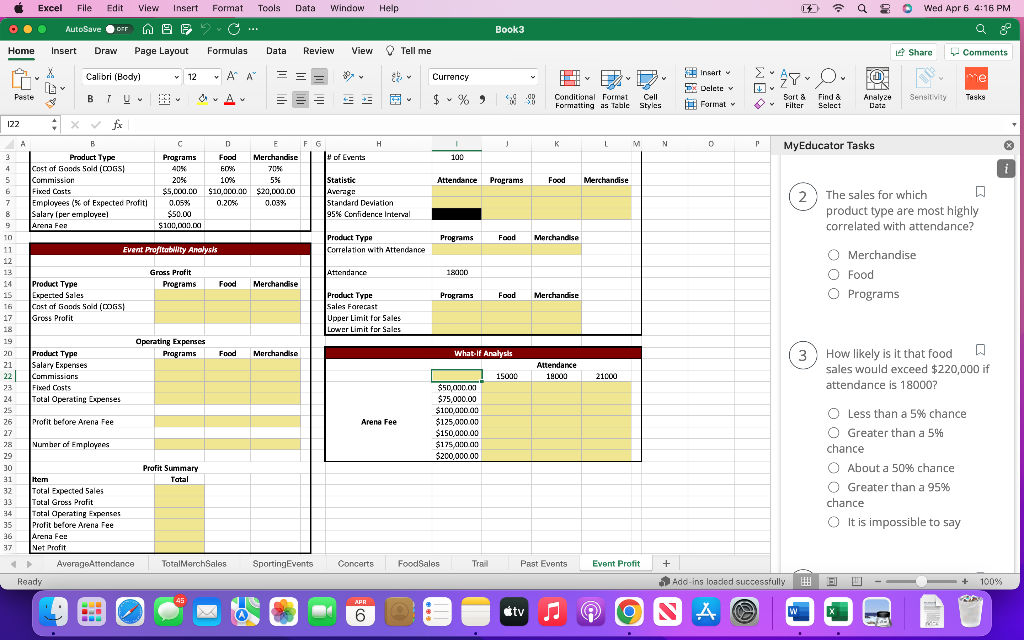Expand the font size dropdown
This screenshot has height=640, width=1024.
[x=219, y=76]
